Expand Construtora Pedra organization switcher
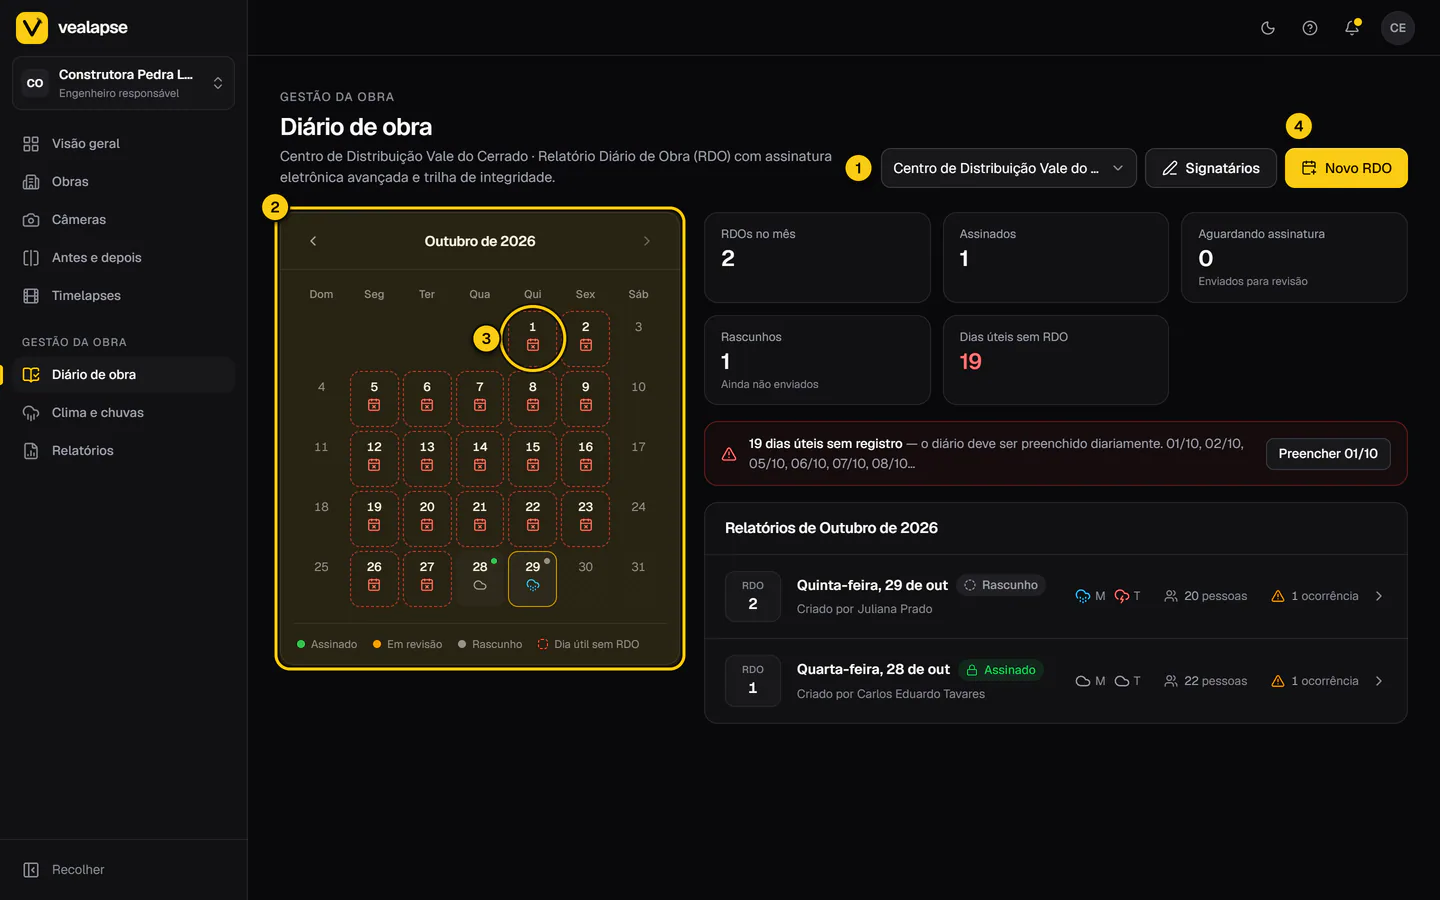The height and width of the screenshot is (900, 1440). [x=123, y=83]
